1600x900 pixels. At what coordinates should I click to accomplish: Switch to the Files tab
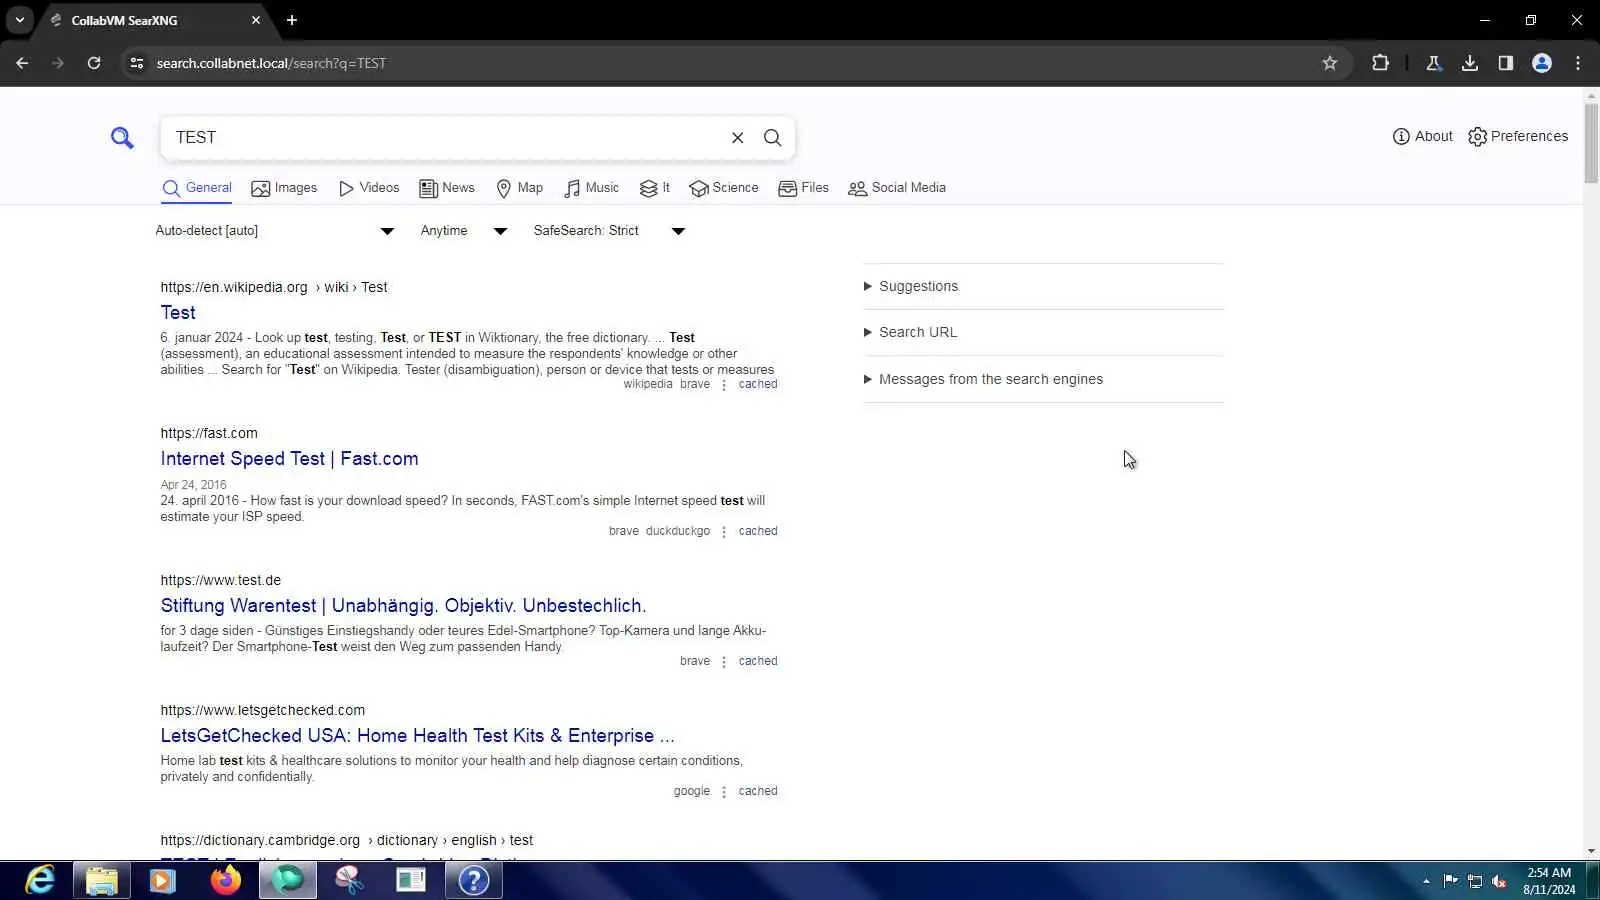804,188
